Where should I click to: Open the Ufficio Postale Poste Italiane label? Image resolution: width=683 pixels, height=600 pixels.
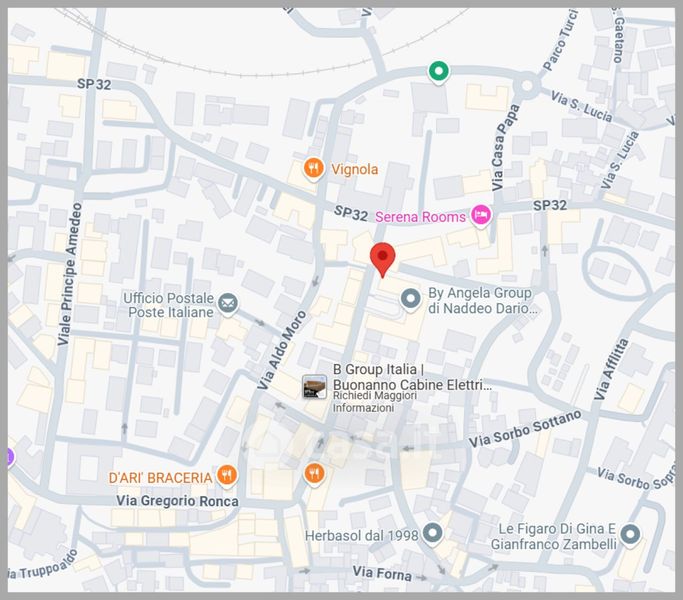coord(168,305)
